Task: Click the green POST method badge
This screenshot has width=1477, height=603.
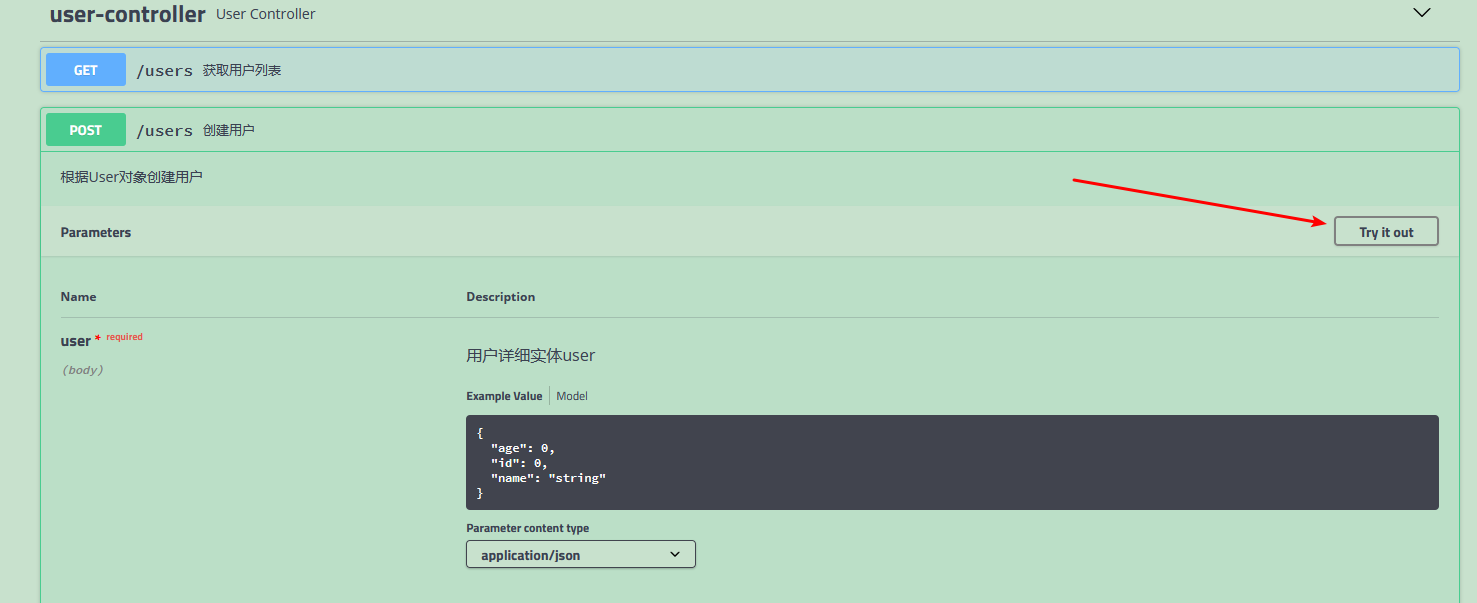Action: [86, 130]
